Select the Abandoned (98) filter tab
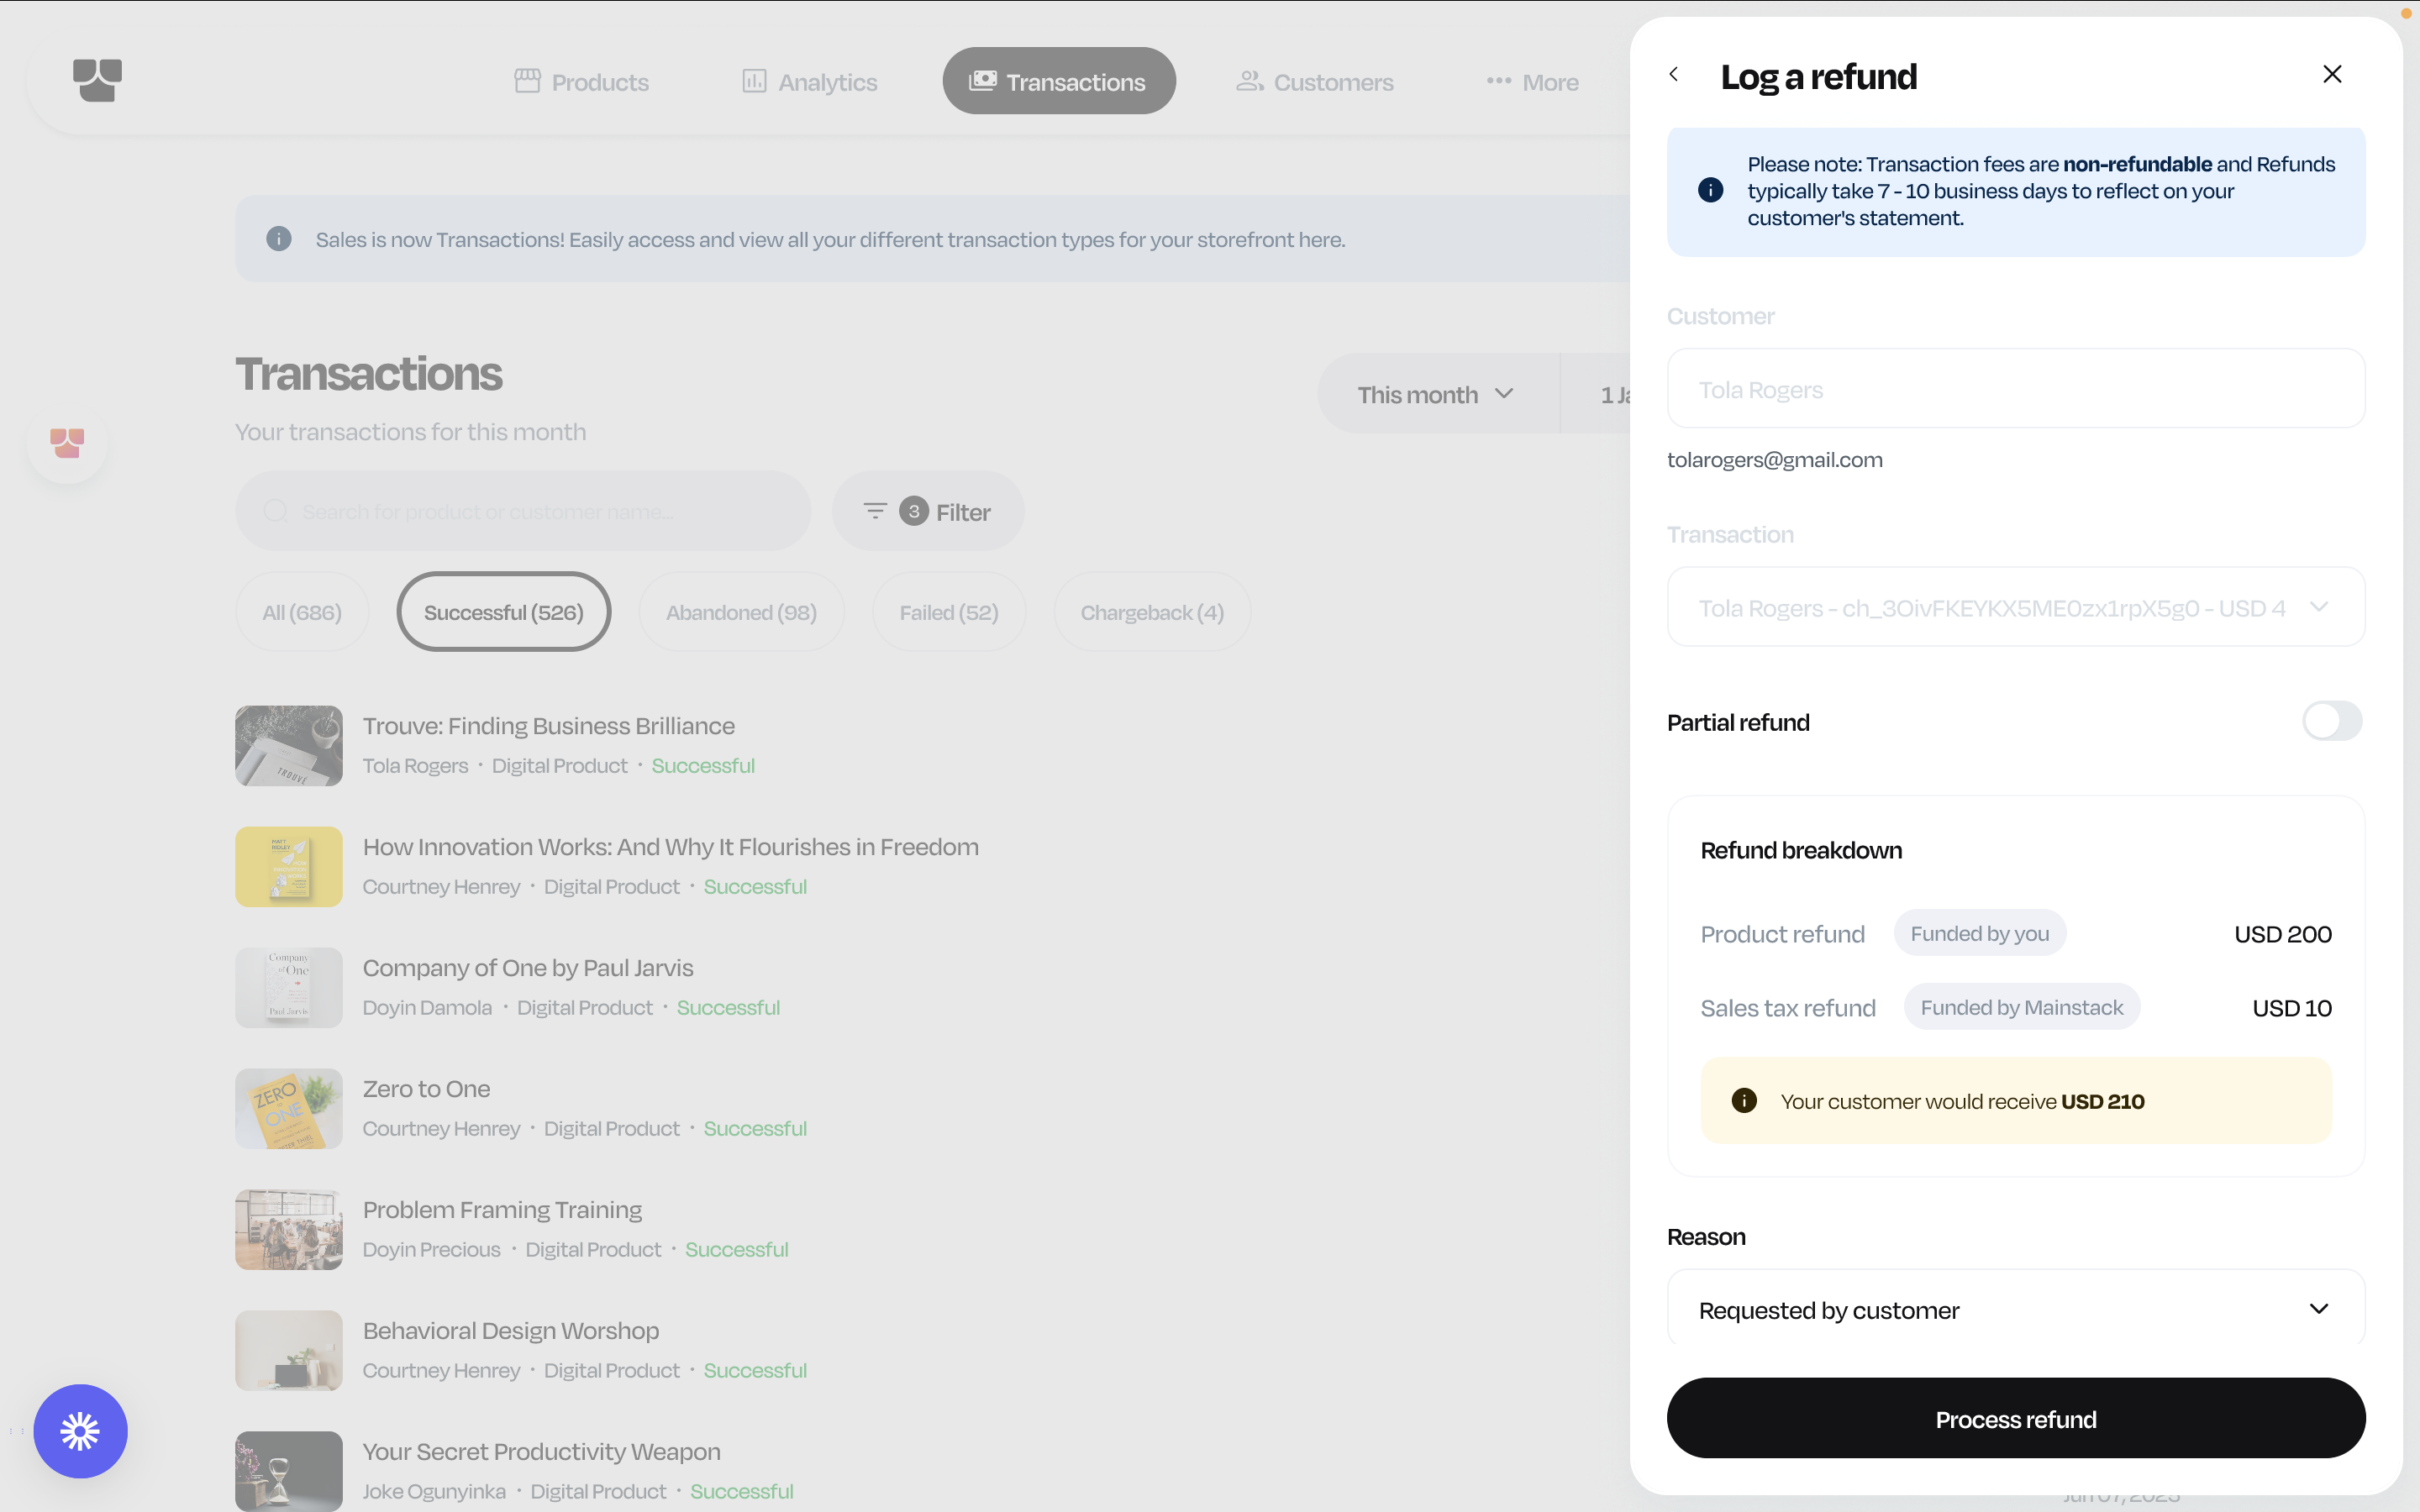 741,612
